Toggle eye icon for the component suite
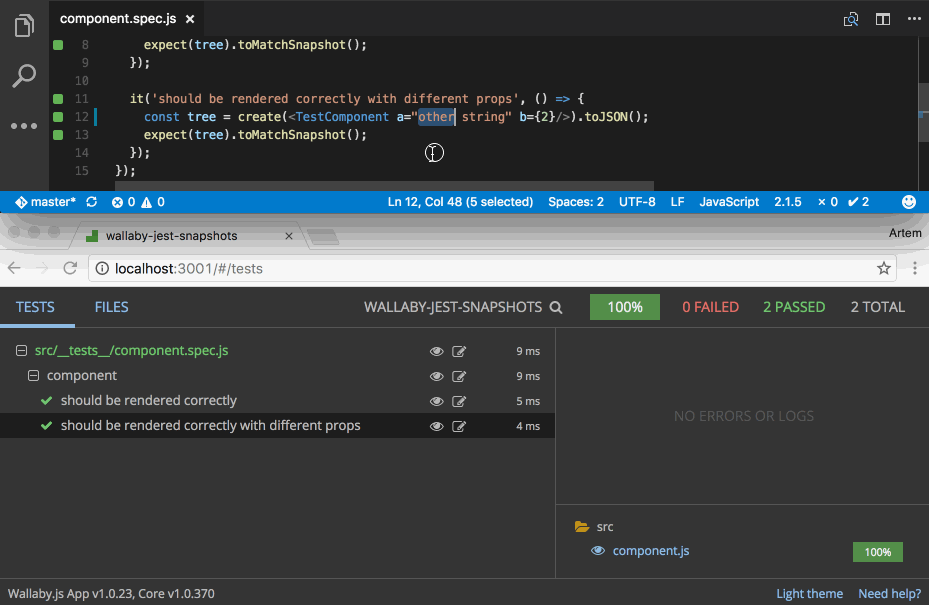 [x=436, y=376]
